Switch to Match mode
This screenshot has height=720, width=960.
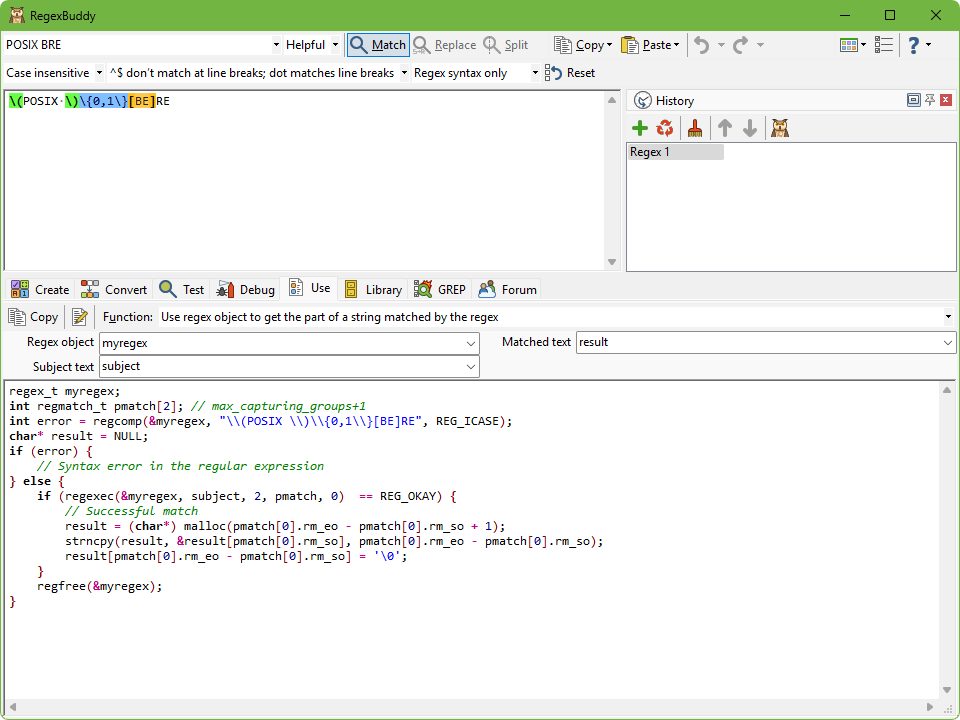[x=378, y=45]
